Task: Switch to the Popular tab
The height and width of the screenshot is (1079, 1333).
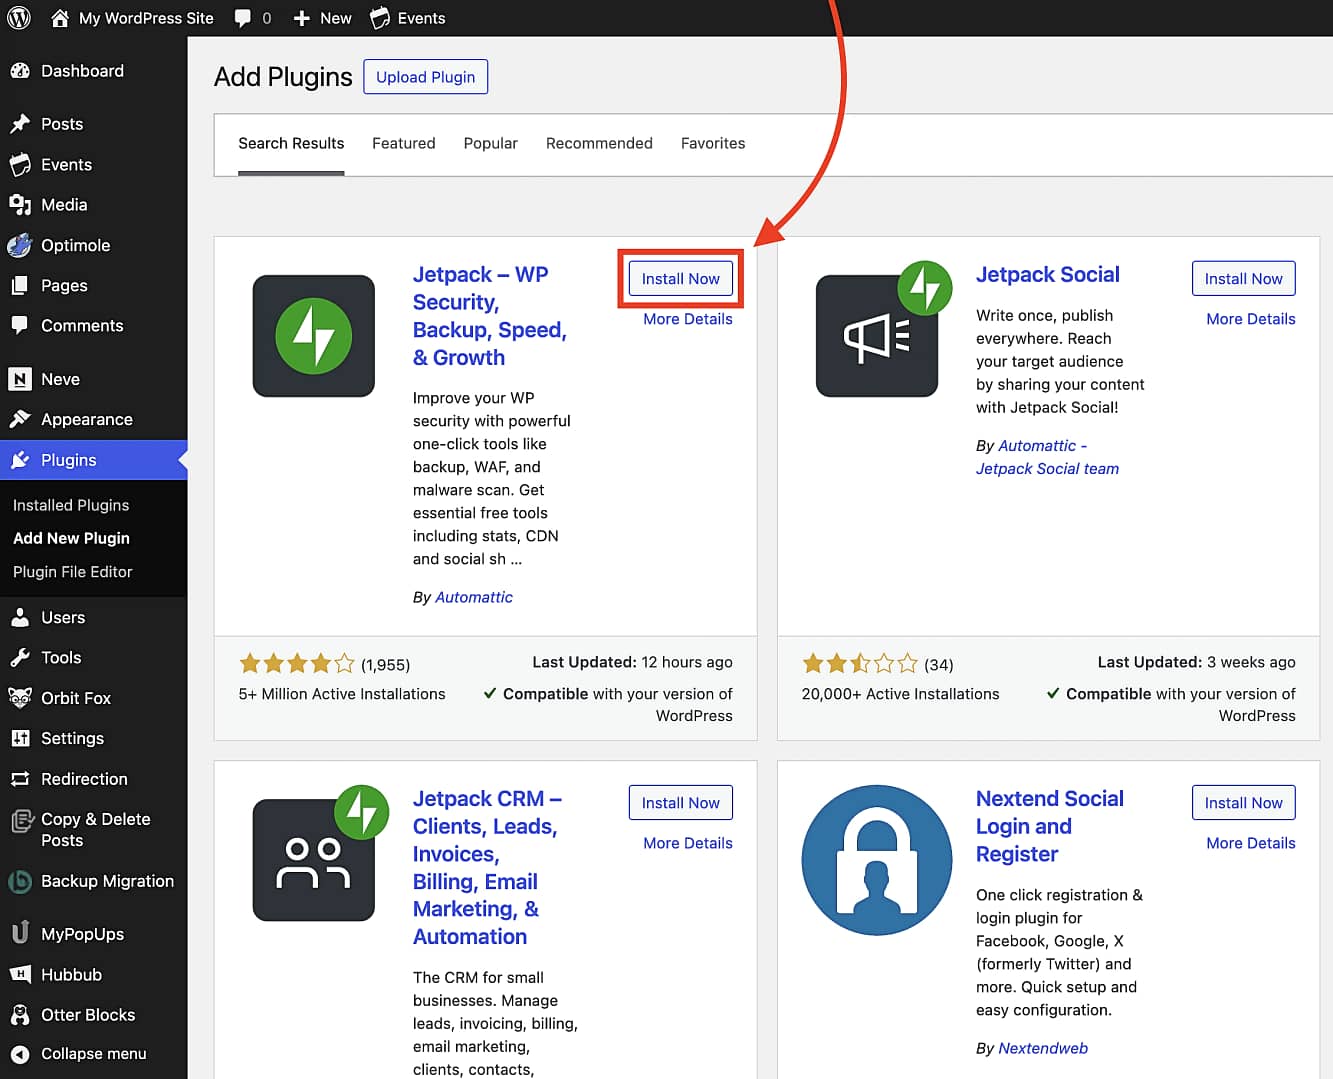Action: (491, 144)
